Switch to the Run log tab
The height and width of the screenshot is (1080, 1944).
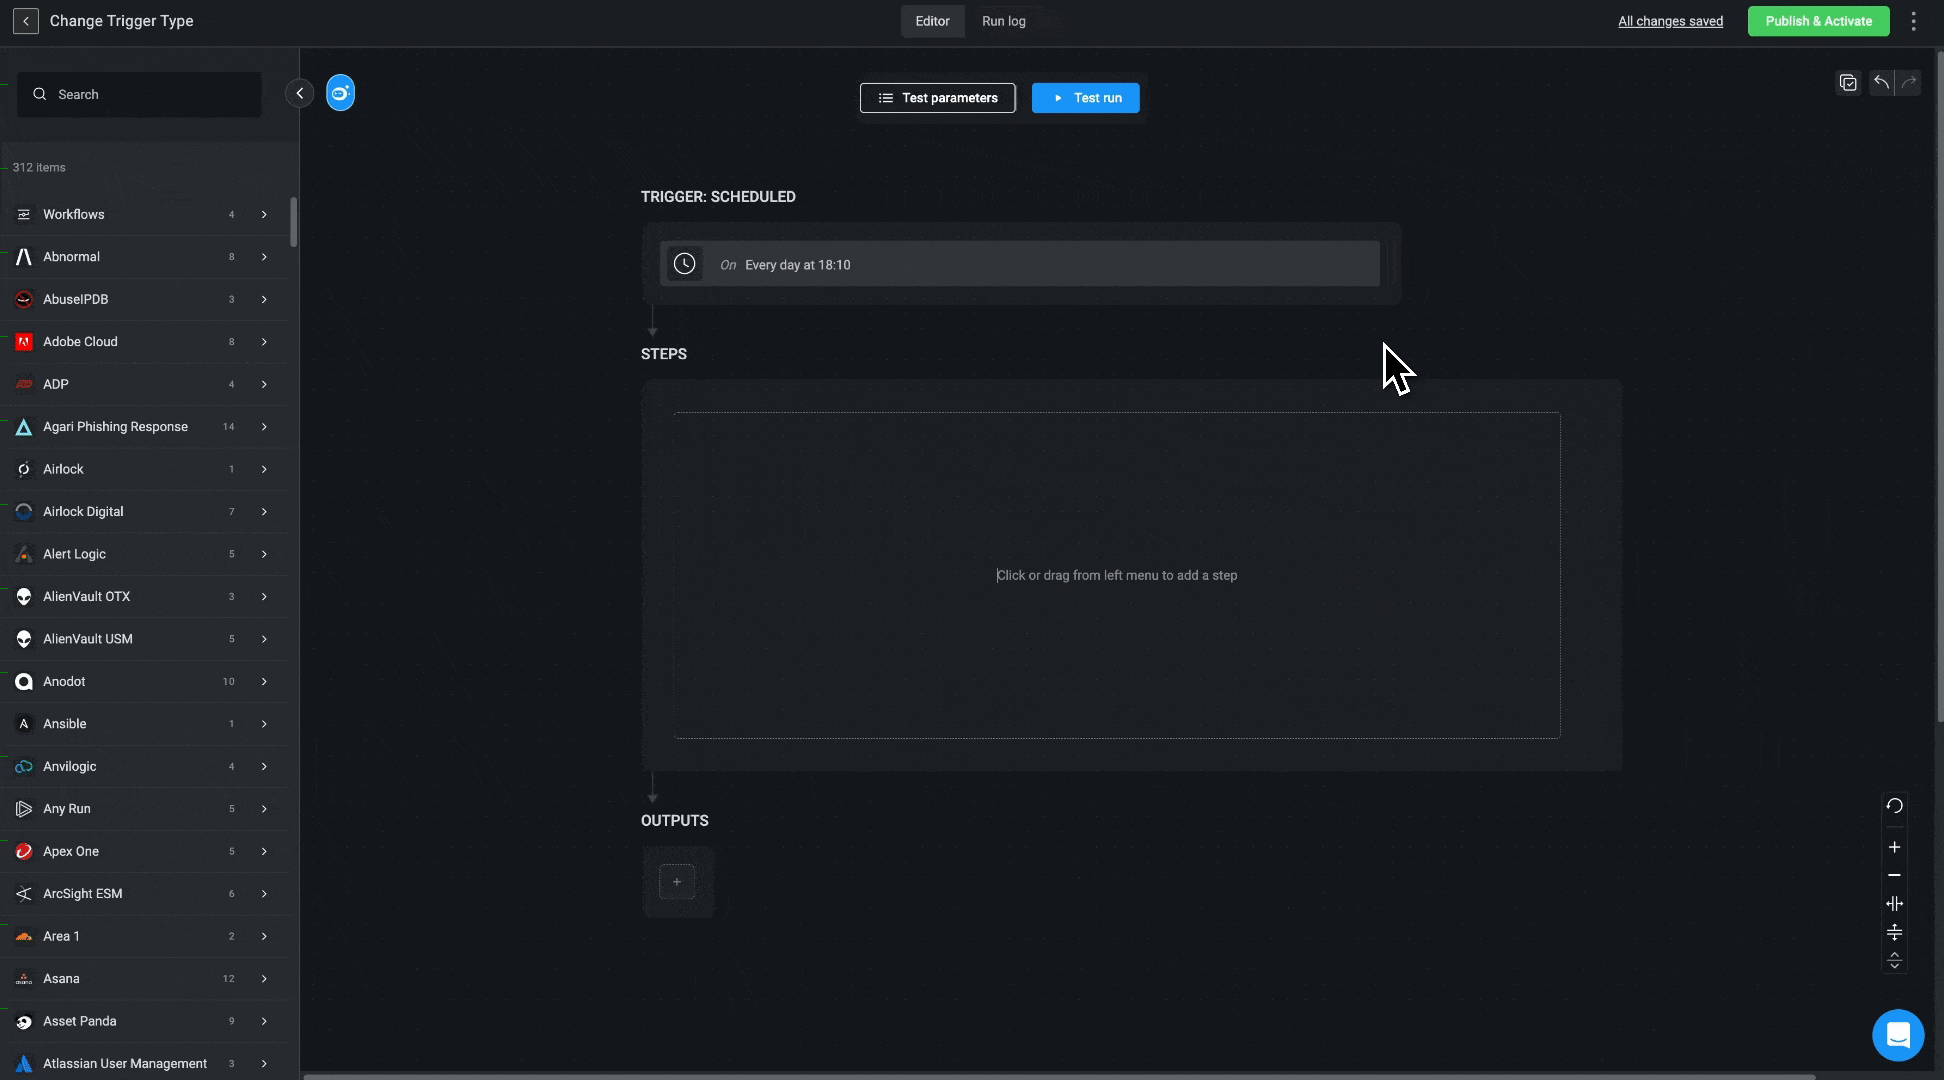tap(1003, 21)
